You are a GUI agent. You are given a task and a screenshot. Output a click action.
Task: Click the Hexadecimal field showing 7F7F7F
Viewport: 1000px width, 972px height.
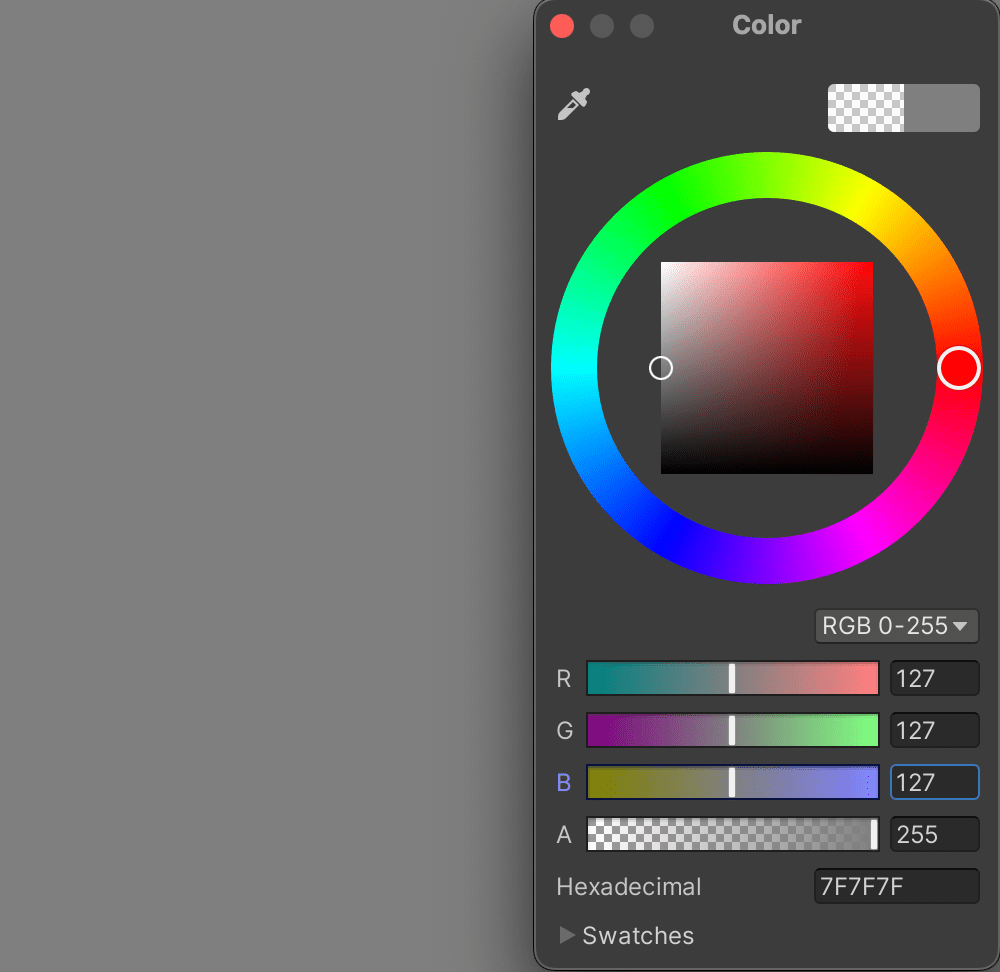tap(896, 887)
